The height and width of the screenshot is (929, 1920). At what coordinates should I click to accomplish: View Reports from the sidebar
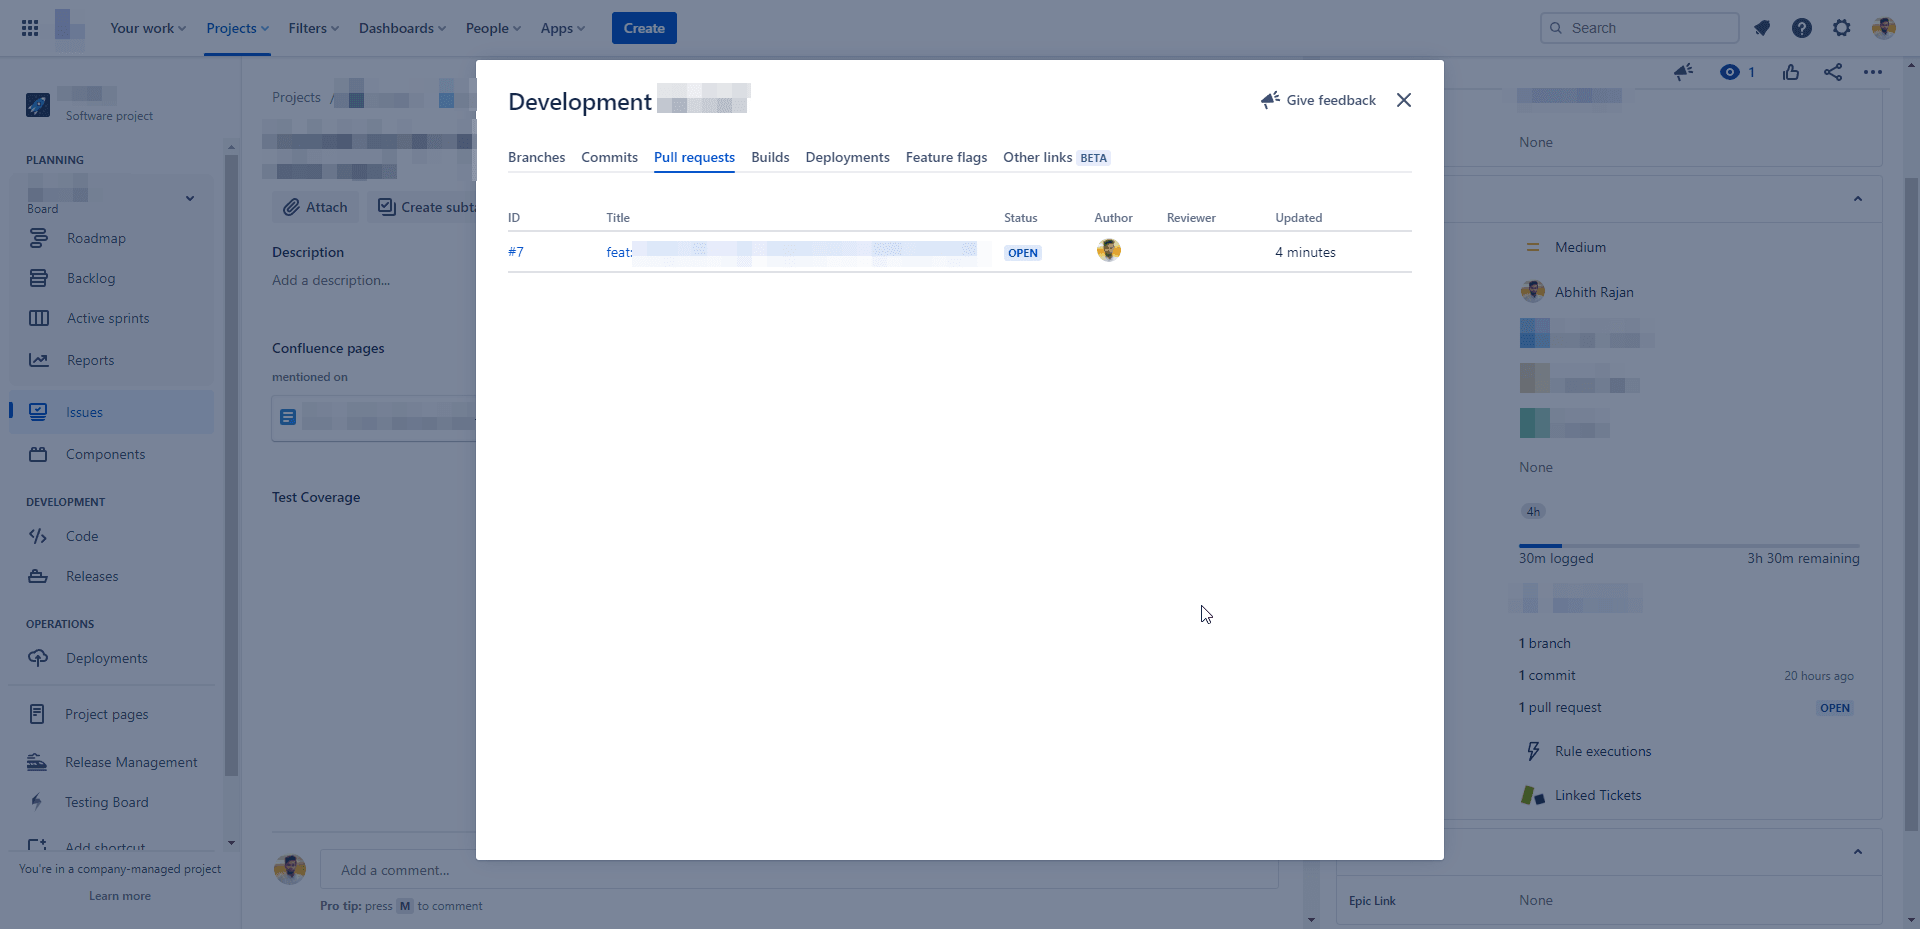coord(90,360)
